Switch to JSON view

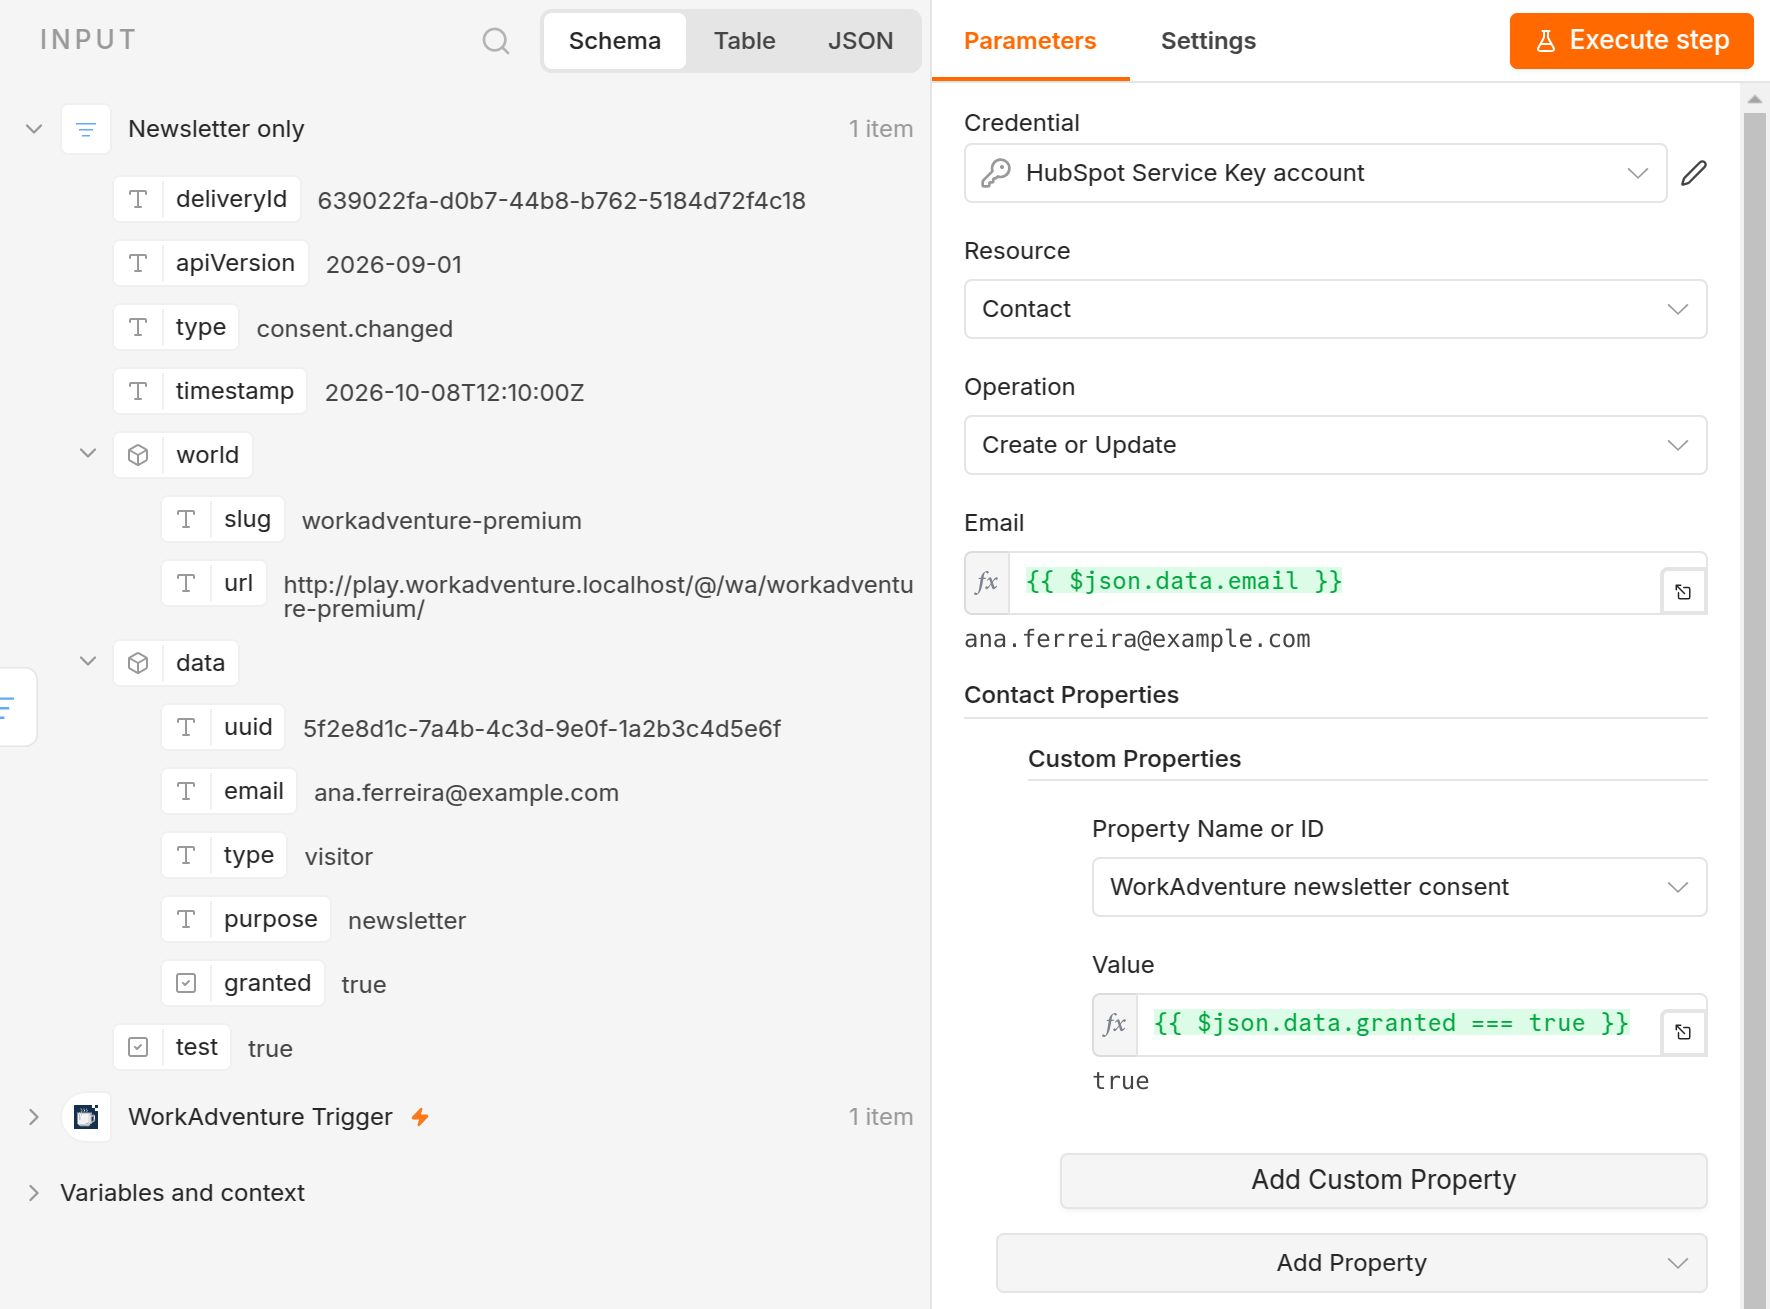(860, 41)
